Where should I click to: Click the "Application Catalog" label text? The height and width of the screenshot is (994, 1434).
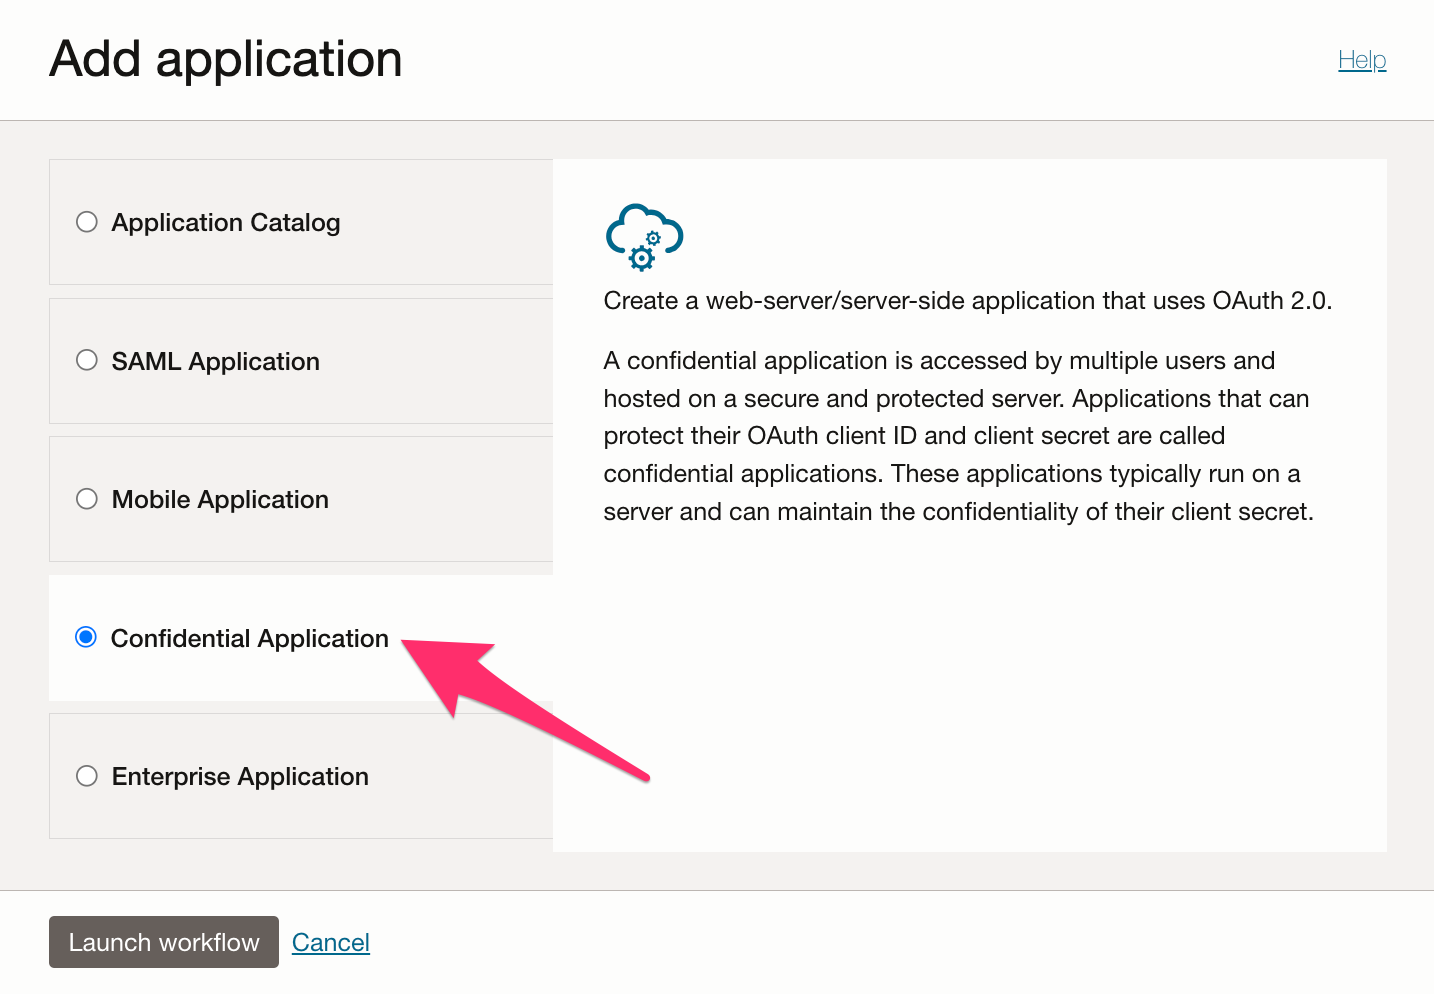coord(226,222)
